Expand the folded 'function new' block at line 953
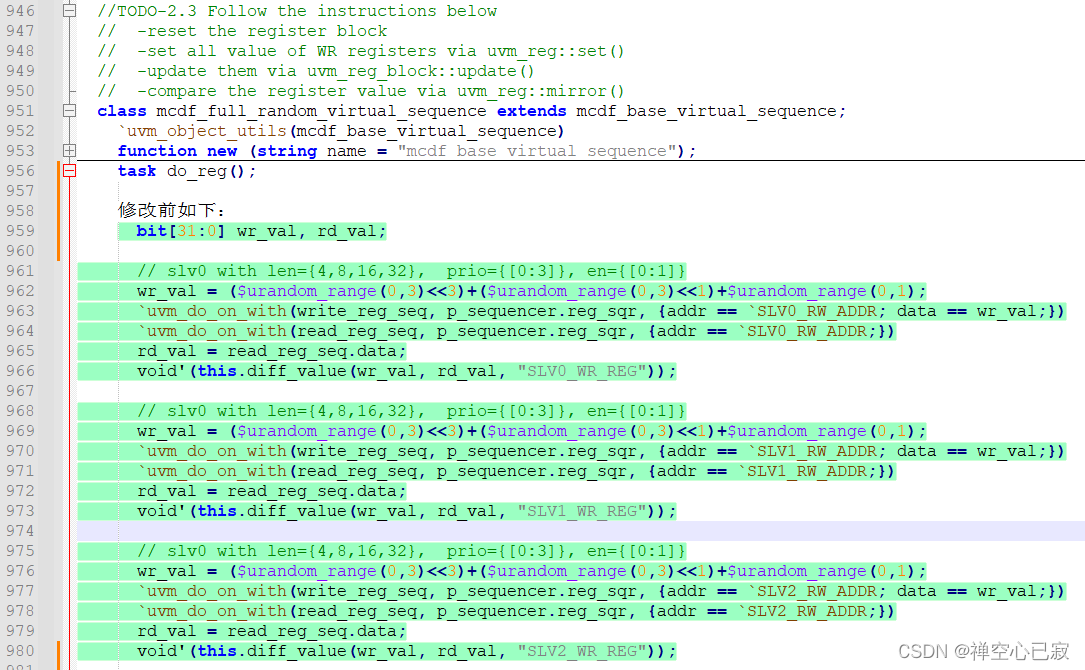This screenshot has height=670, width=1085. pos(68,150)
